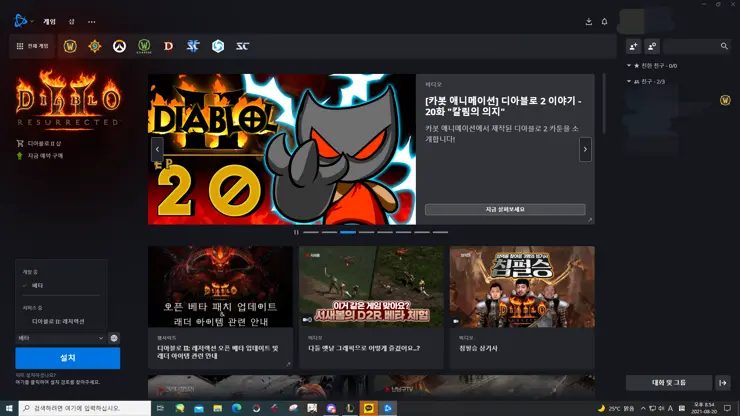
Task: Click the friend's WoW status icon
Action: click(725, 100)
